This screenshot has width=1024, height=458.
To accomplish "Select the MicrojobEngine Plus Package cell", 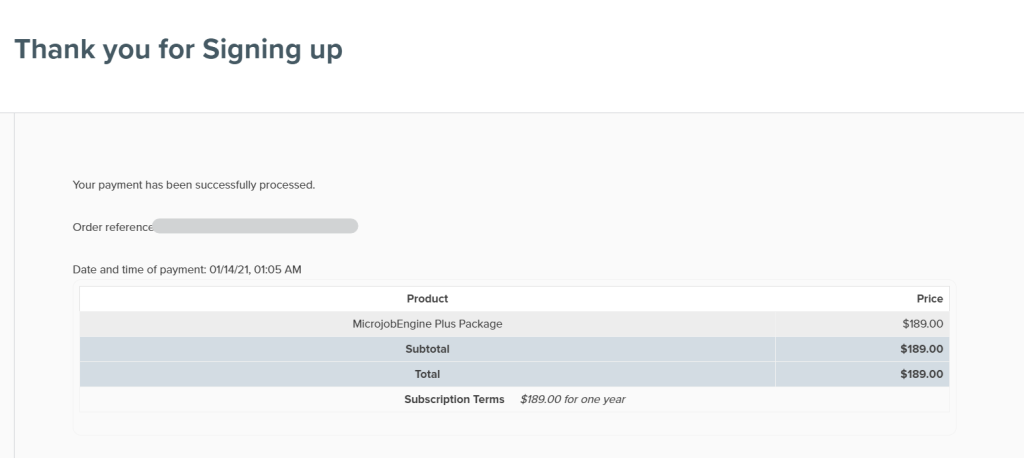I will click(427, 324).
